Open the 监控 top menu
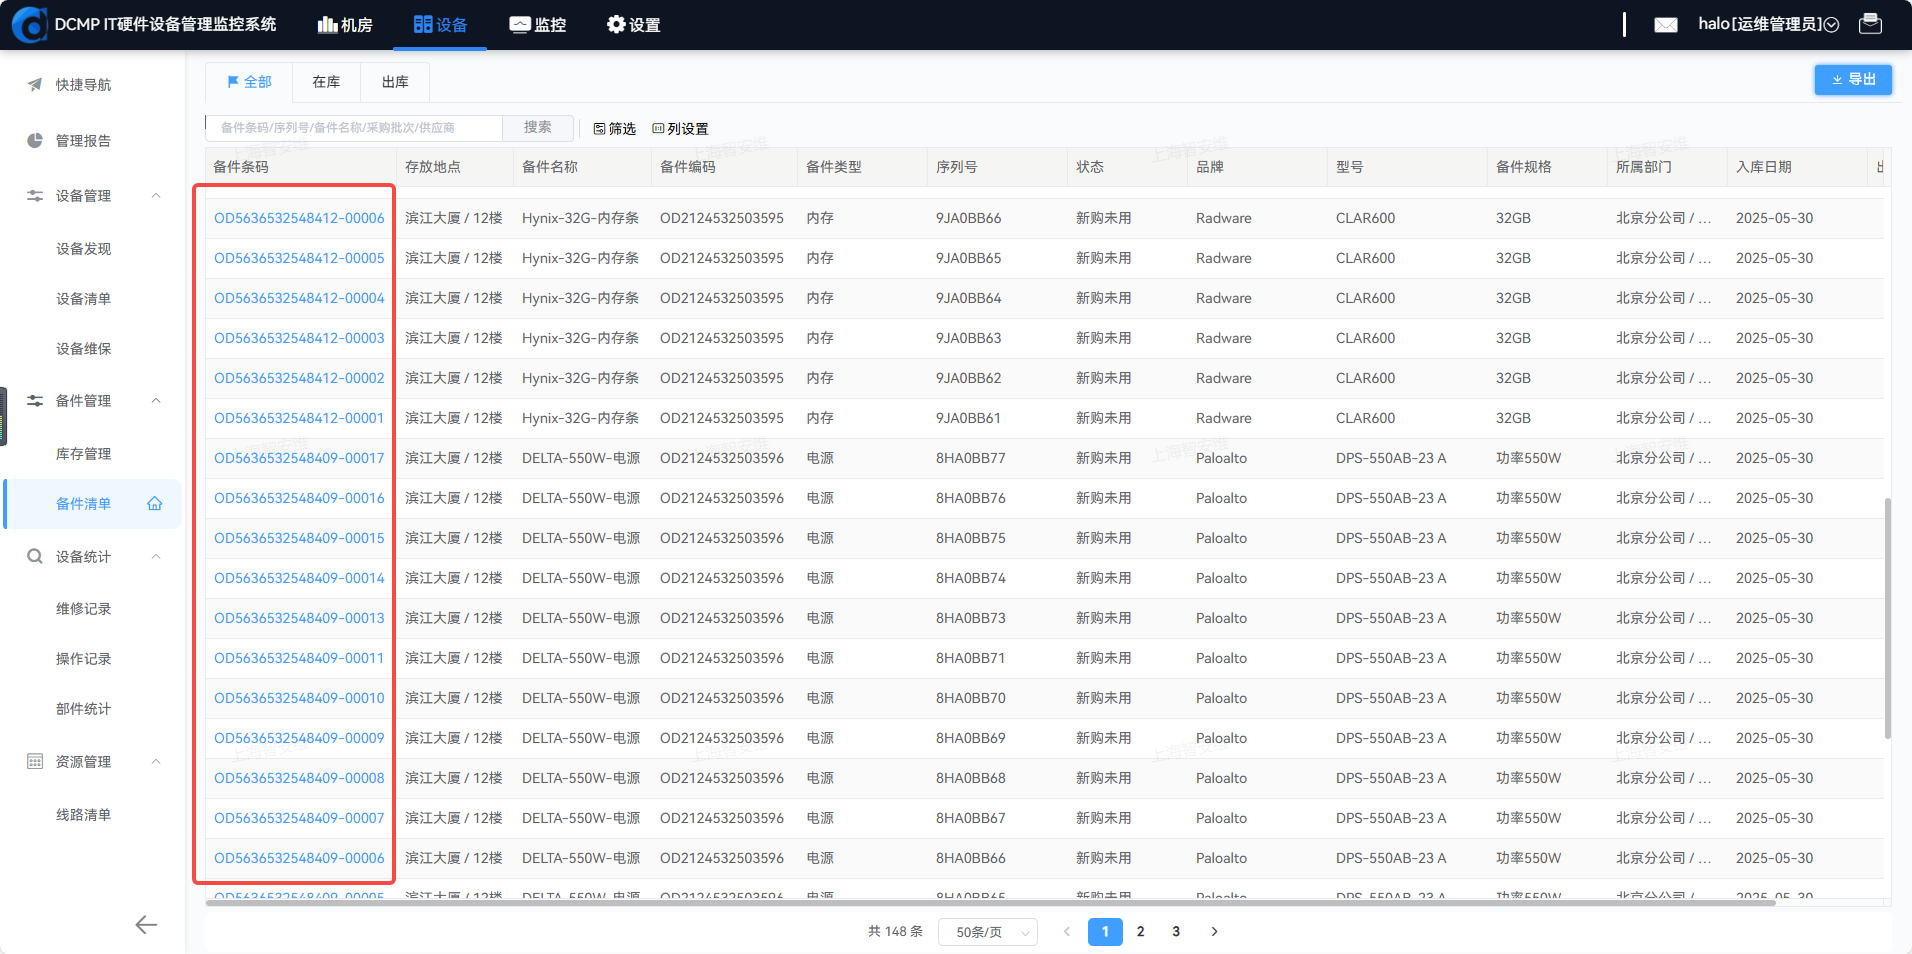This screenshot has height=954, width=1912. (538, 25)
